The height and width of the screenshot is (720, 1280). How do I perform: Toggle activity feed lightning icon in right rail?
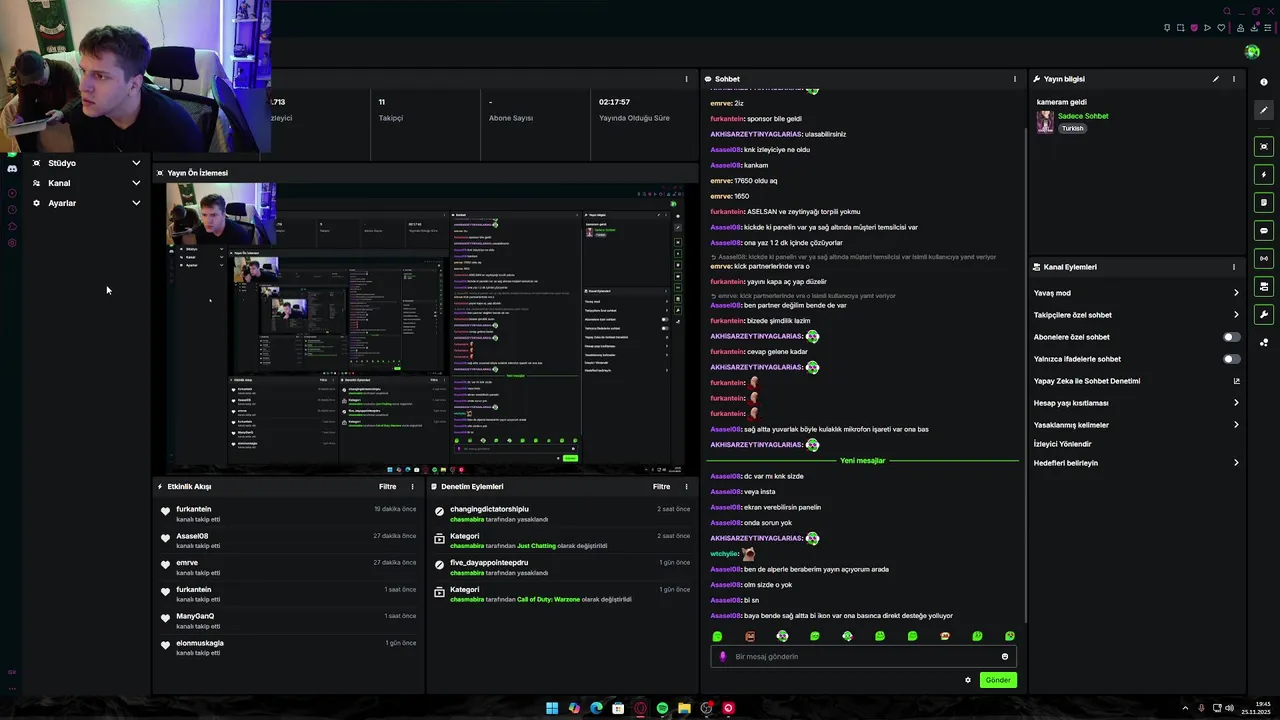tap(1264, 175)
